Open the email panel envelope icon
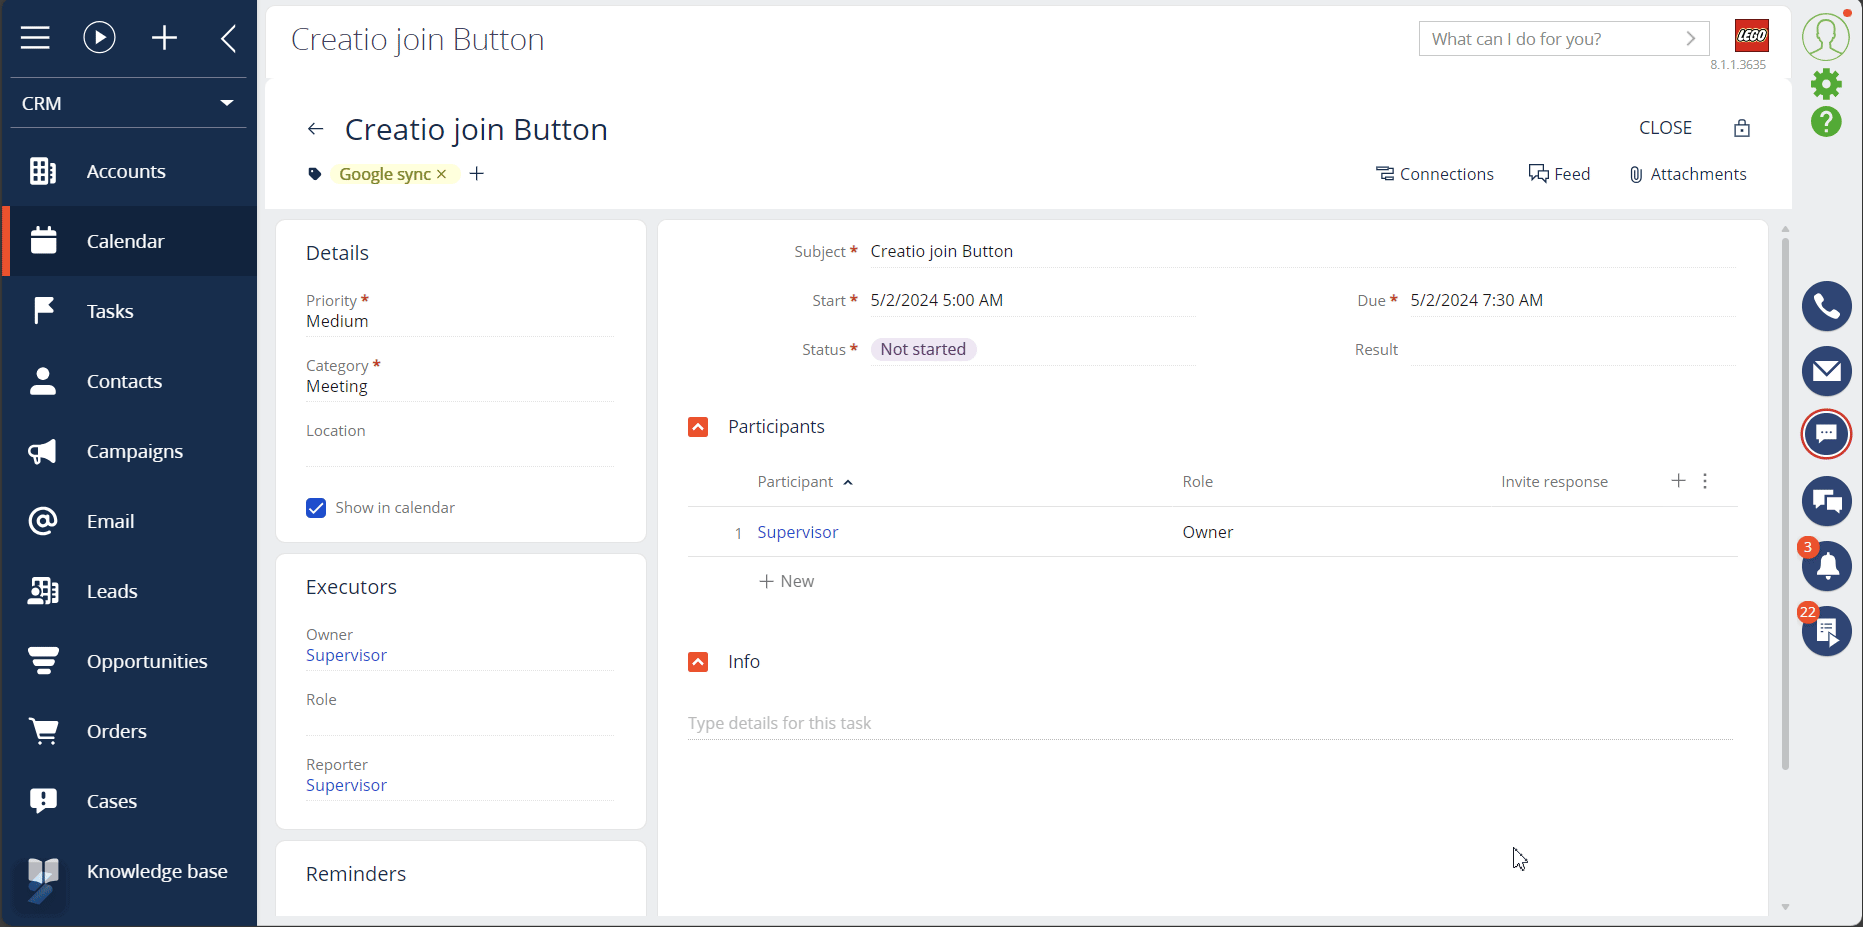1863x927 pixels. coord(1826,371)
